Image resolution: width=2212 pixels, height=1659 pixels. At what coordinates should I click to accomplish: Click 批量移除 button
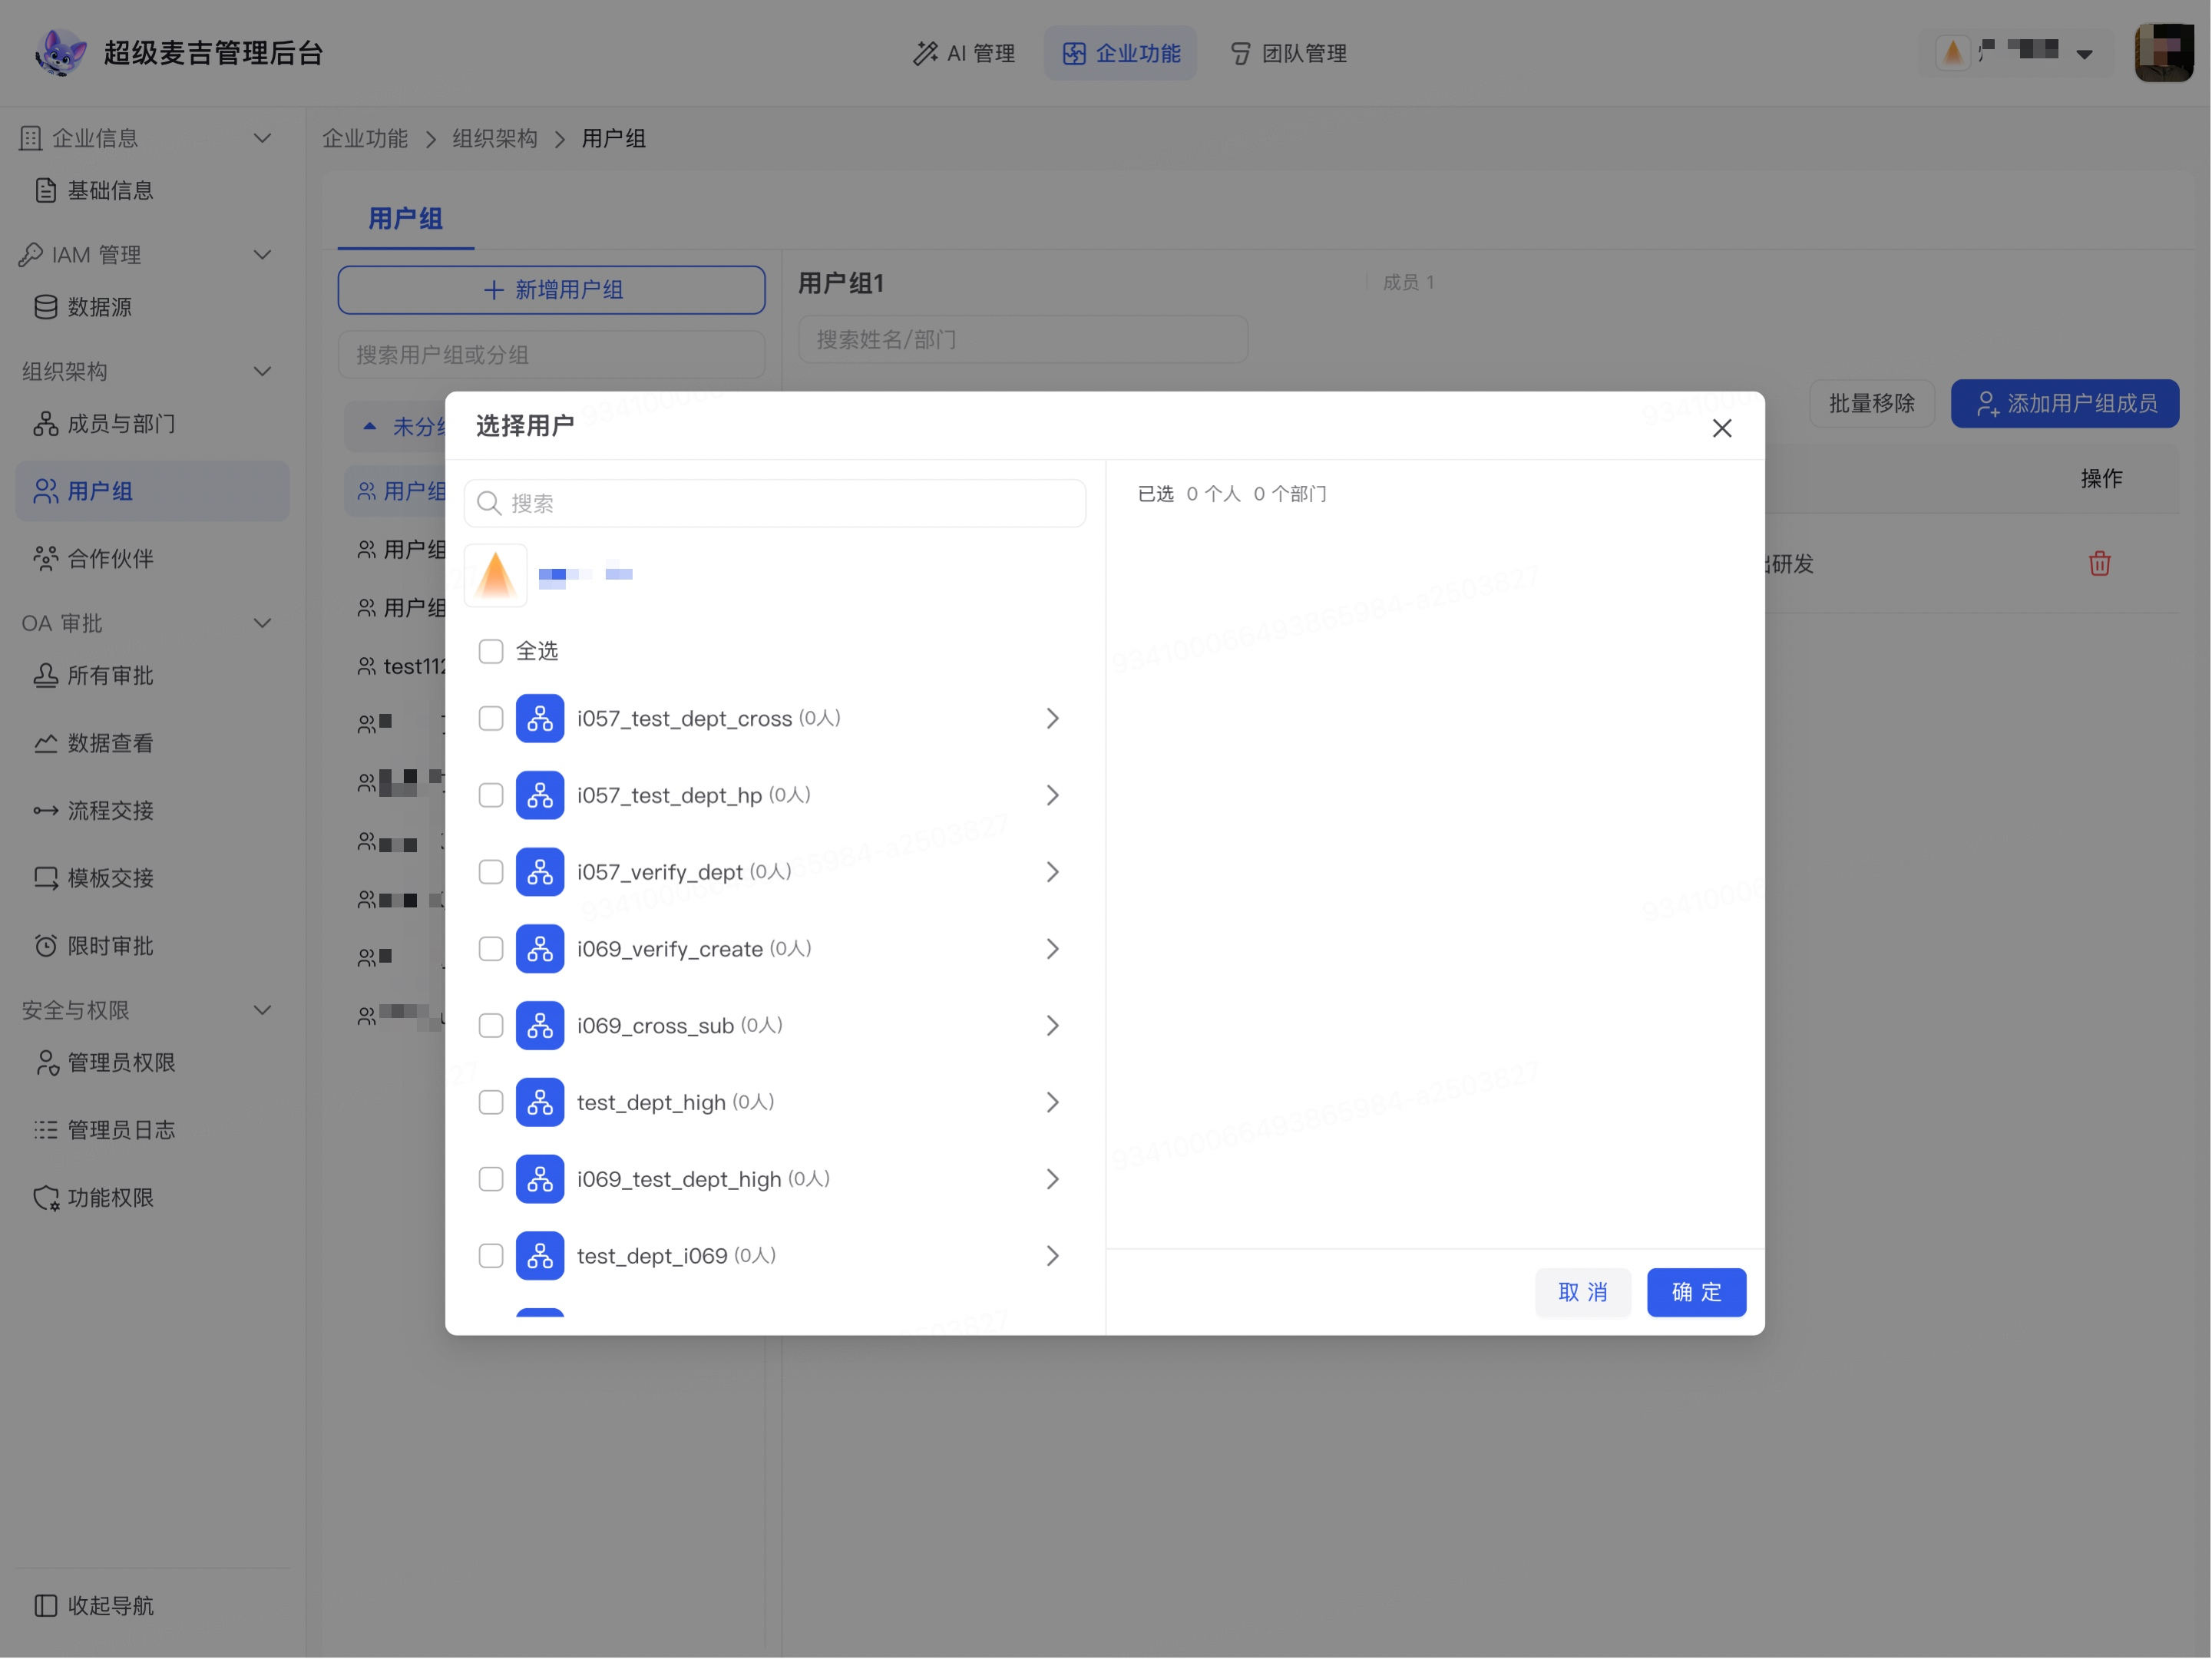1871,403
